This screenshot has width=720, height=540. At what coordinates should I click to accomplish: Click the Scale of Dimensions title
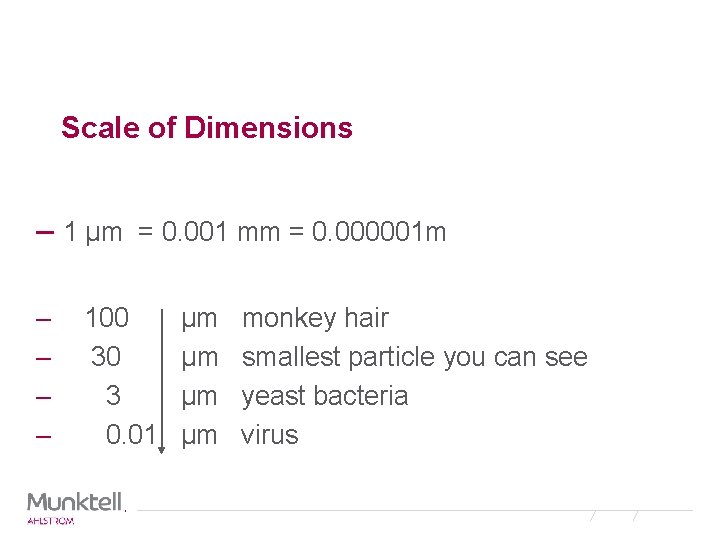pos(207,127)
